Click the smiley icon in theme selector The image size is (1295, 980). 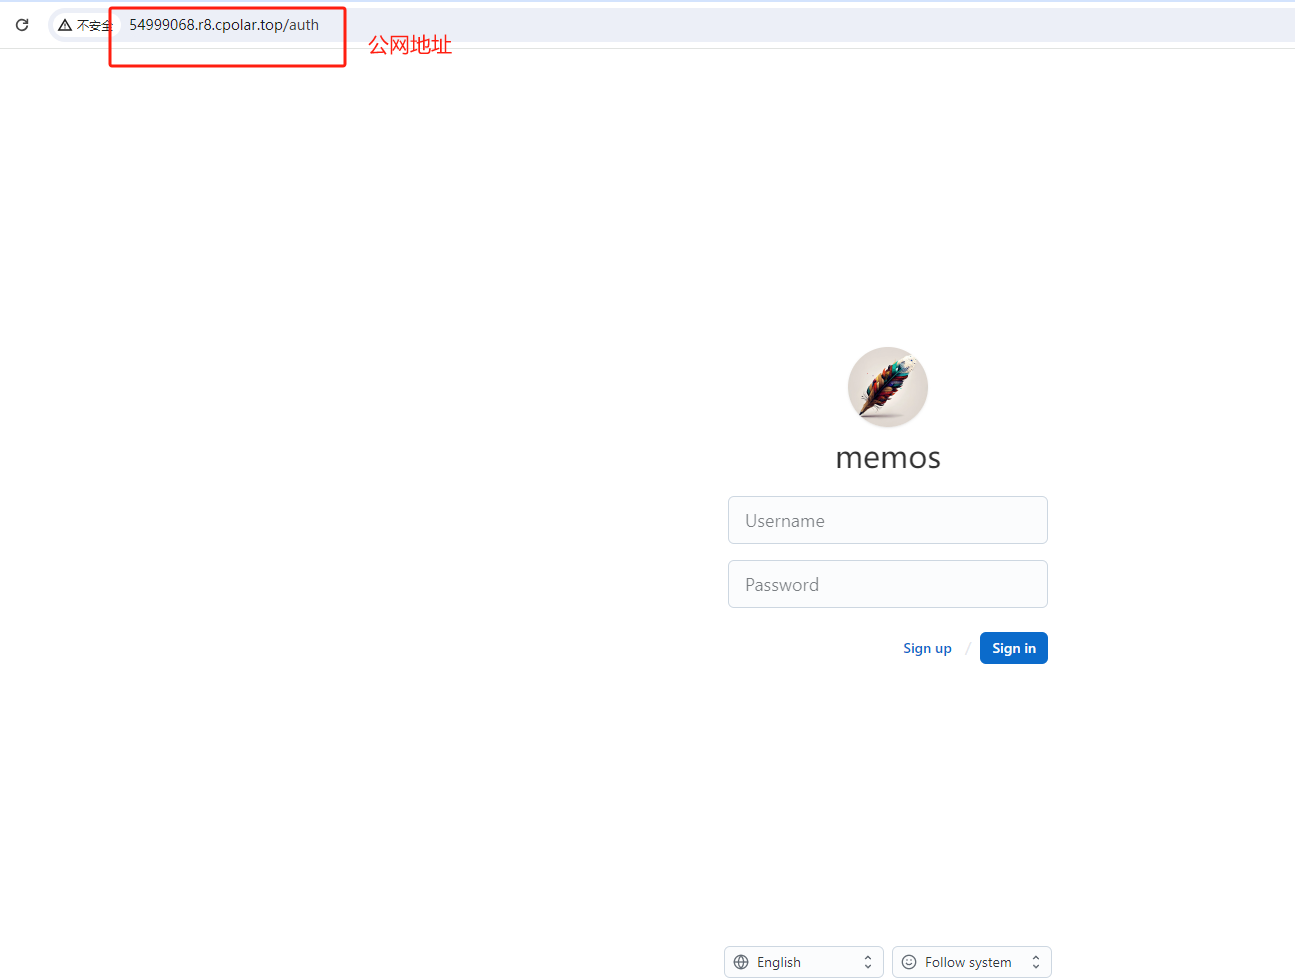[x=909, y=962]
